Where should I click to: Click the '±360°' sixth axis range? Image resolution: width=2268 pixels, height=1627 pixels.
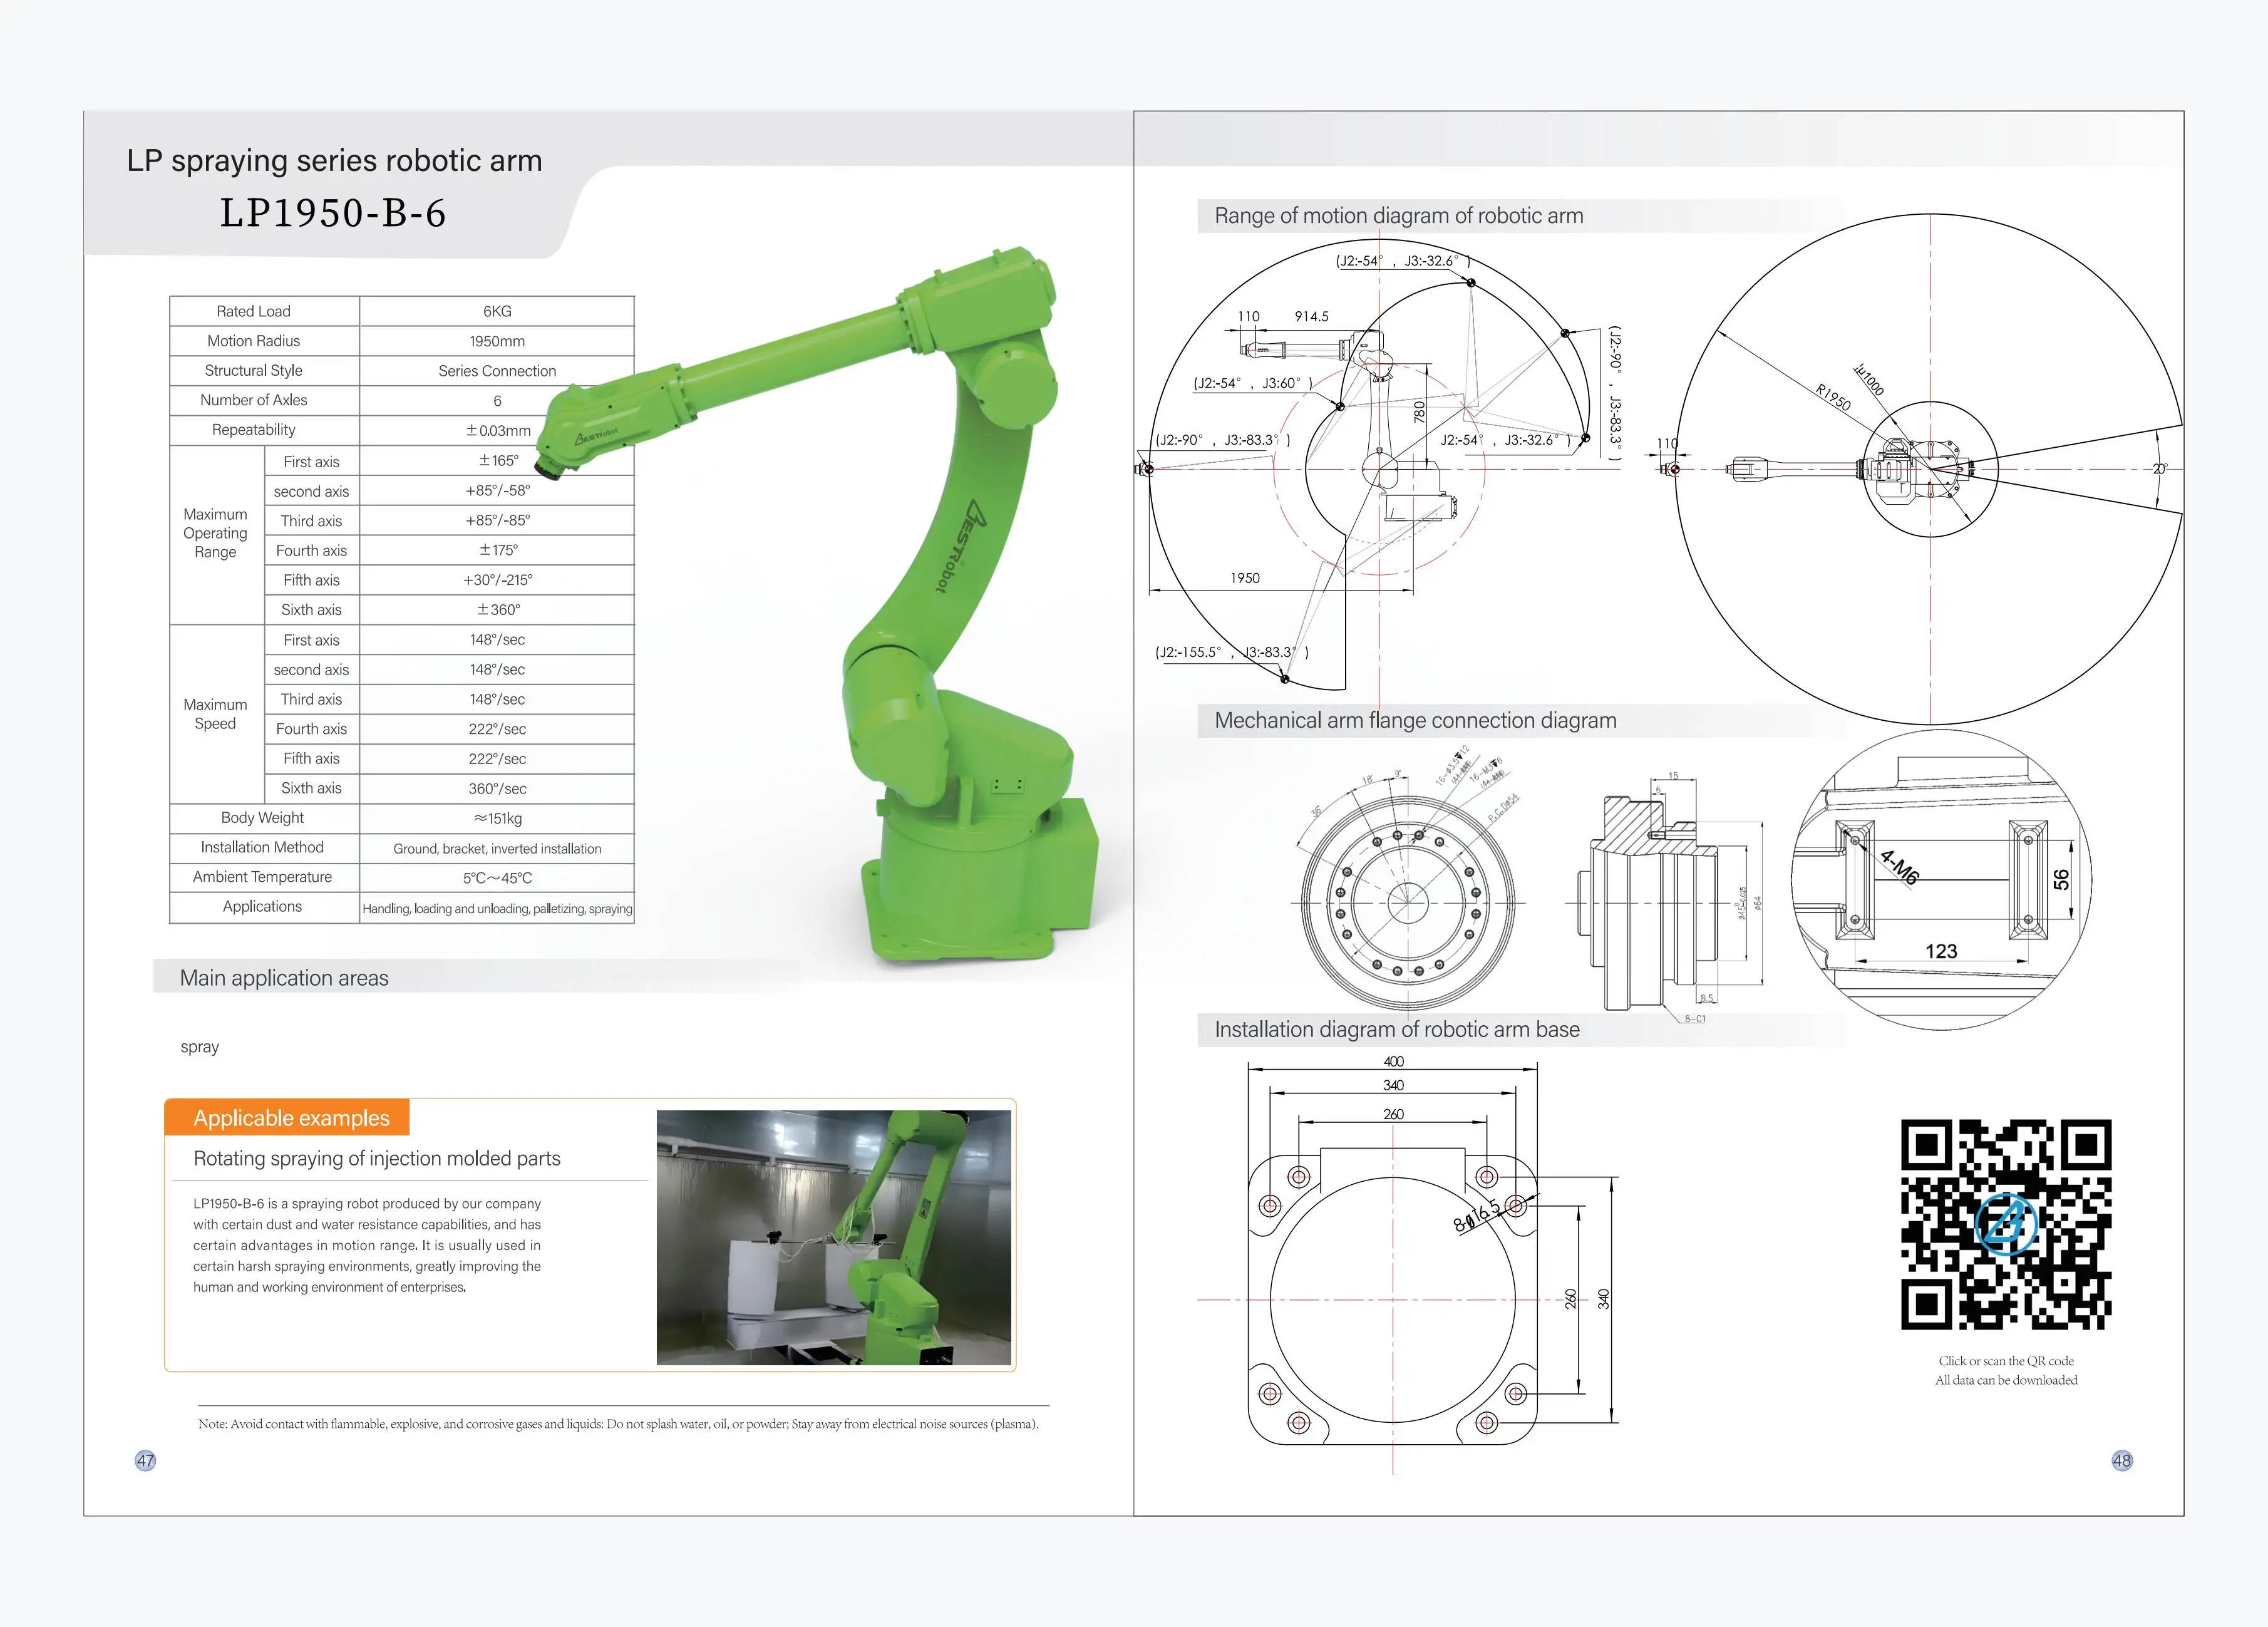(497, 610)
